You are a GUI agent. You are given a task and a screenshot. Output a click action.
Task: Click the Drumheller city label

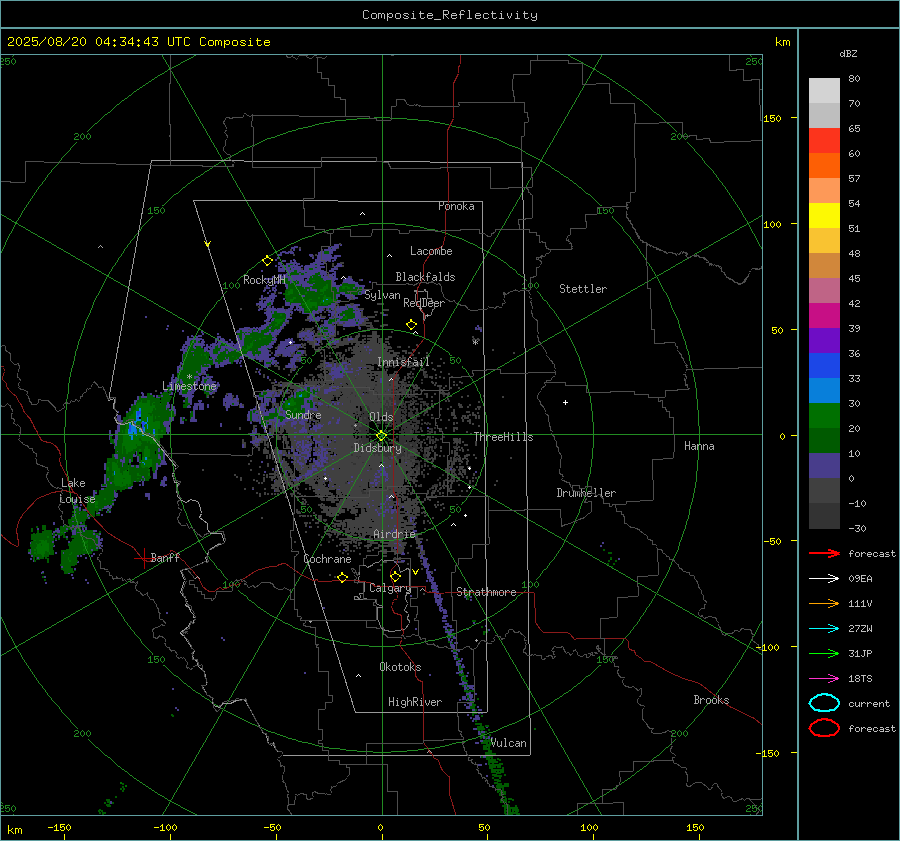[586, 493]
